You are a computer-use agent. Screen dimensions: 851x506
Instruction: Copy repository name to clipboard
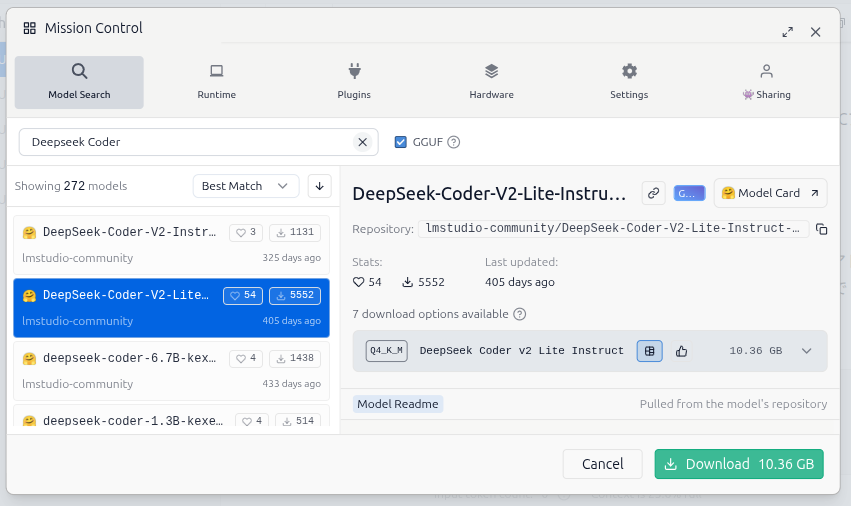pyautogui.click(x=821, y=229)
